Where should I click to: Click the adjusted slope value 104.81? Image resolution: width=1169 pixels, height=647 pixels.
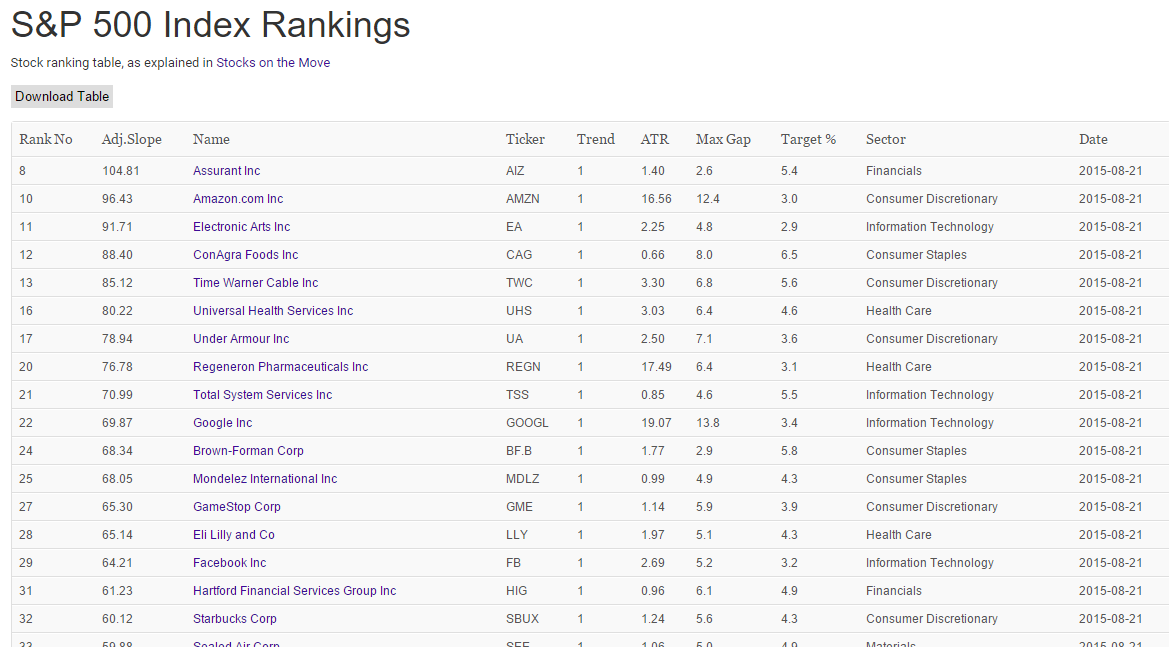(121, 171)
